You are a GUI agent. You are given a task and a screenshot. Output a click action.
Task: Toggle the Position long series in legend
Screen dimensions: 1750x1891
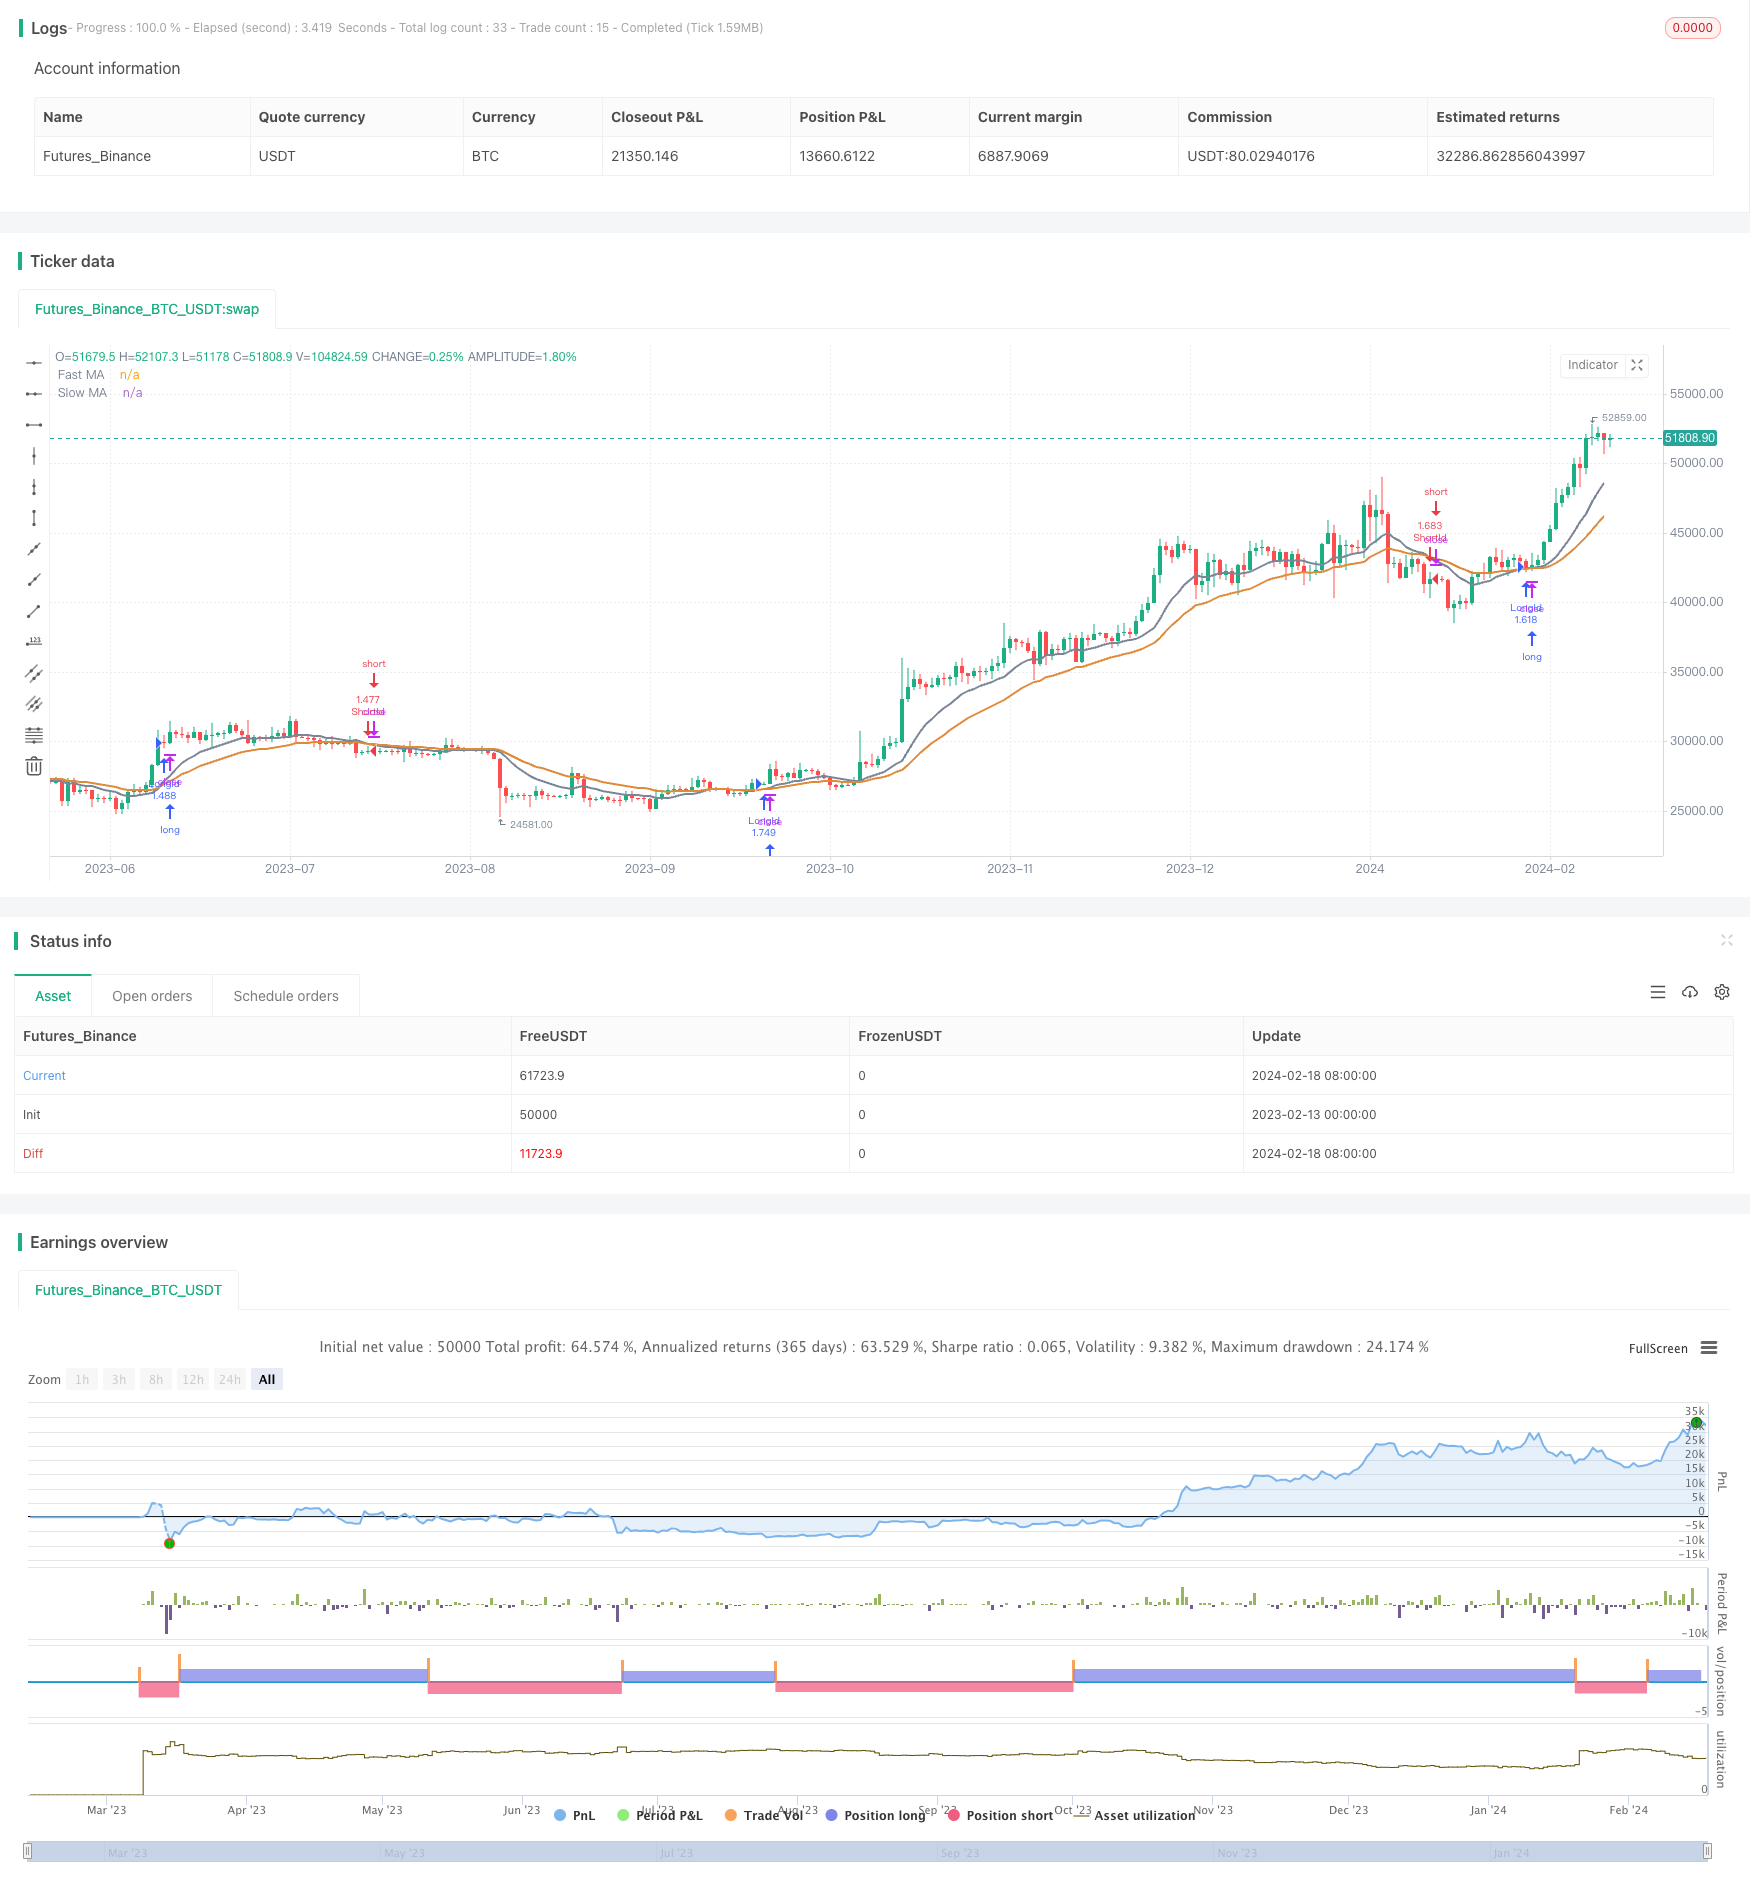click(876, 1815)
